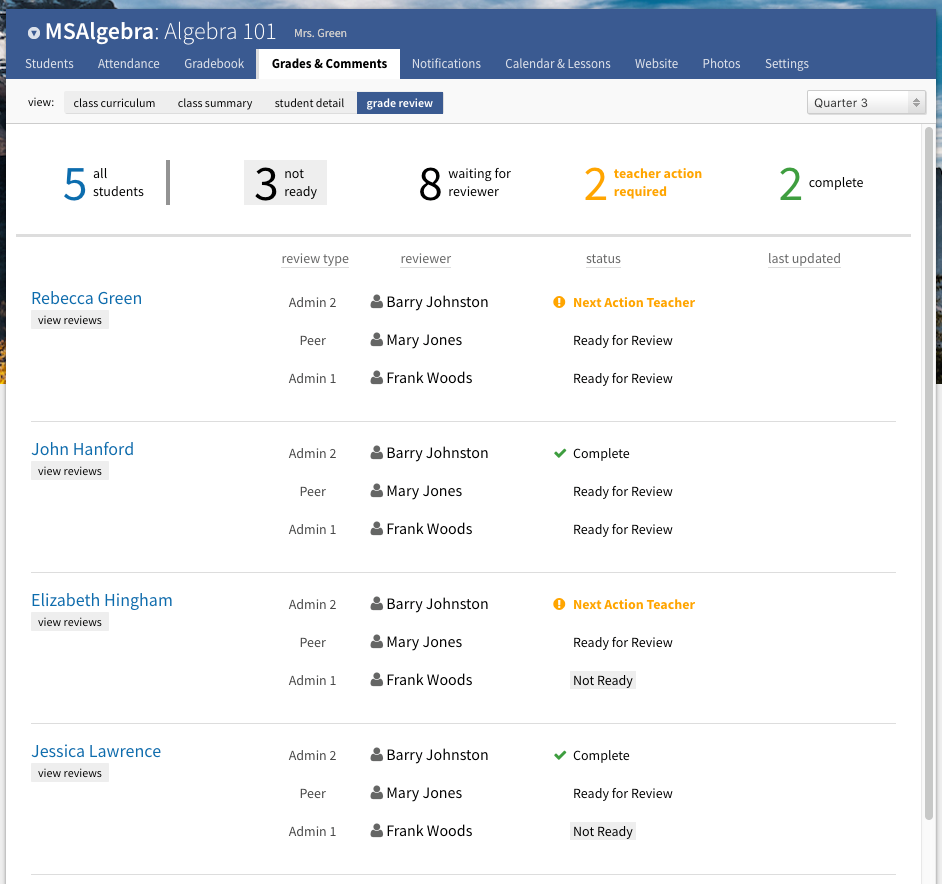Image resolution: width=942 pixels, height=884 pixels.
Task: Click person icon beside Barry Johnston in Rebecca's row
Action: pos(376,302)
